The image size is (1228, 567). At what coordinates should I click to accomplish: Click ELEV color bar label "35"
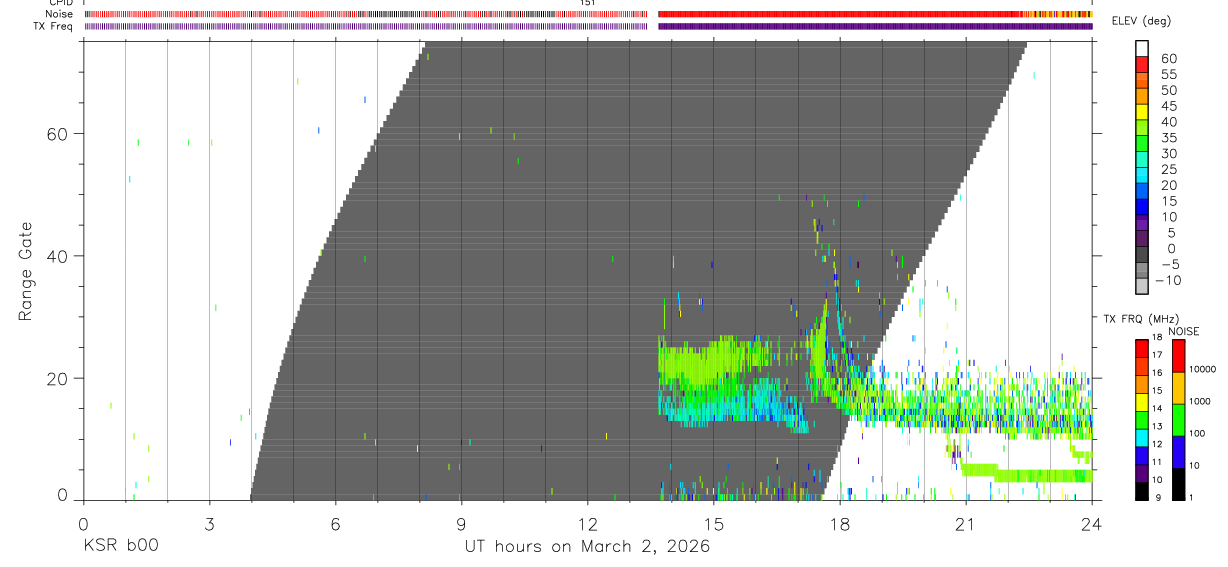pos(1169,137)
